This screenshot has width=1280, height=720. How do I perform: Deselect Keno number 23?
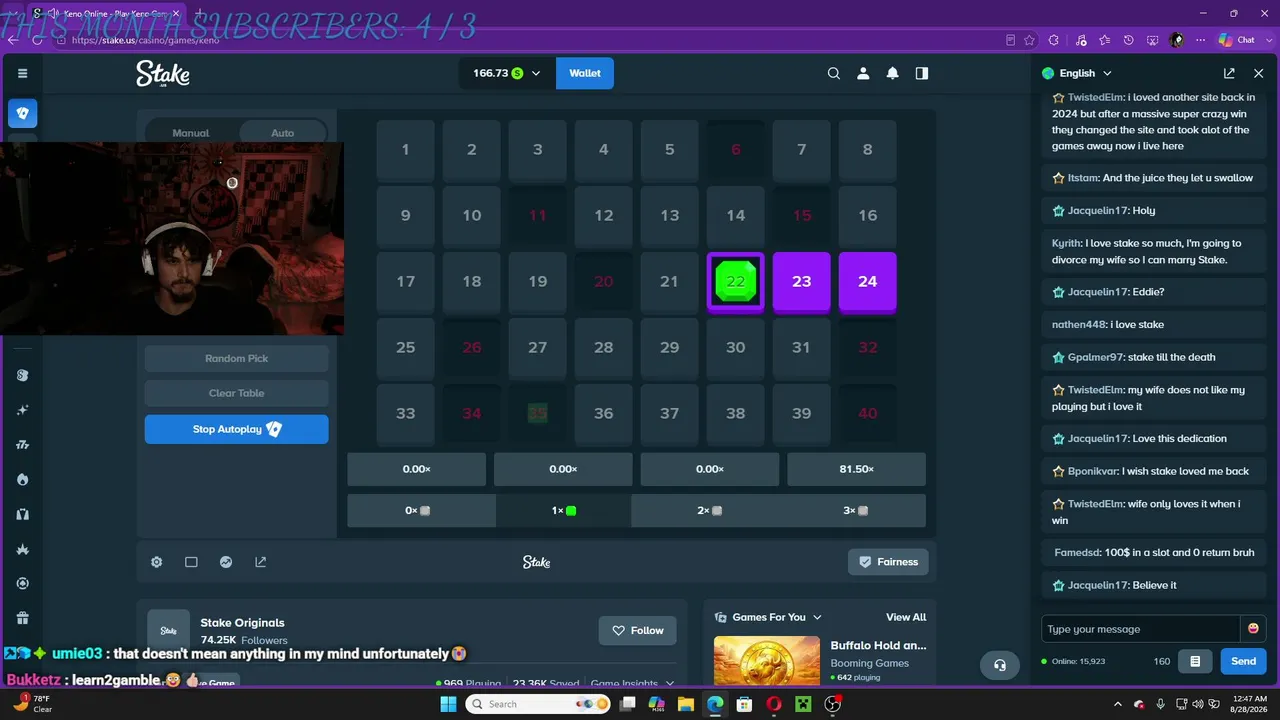(802, 282)
